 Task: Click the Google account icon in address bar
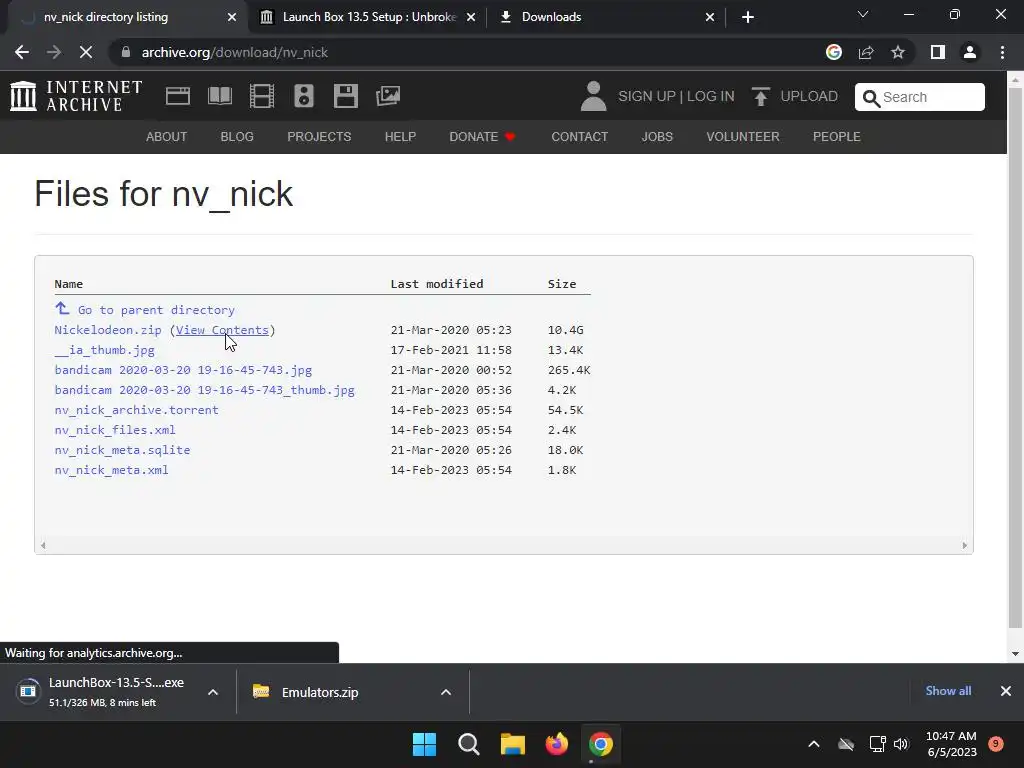click(x=834, y=52)
